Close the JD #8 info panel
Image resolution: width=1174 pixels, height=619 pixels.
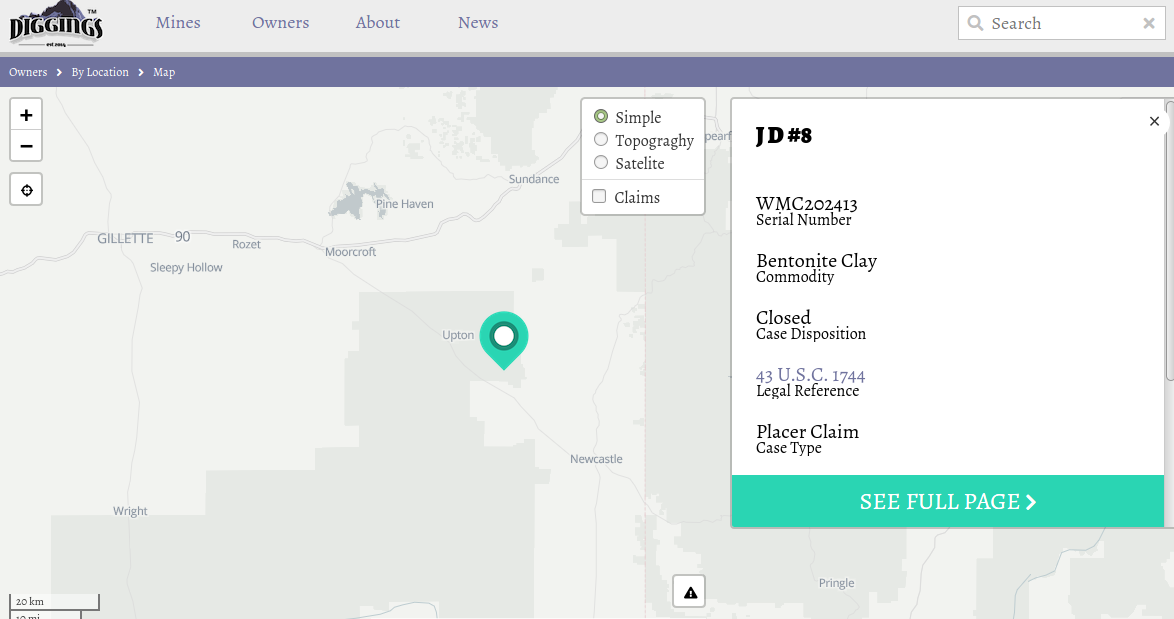(x=1154, y=121)
